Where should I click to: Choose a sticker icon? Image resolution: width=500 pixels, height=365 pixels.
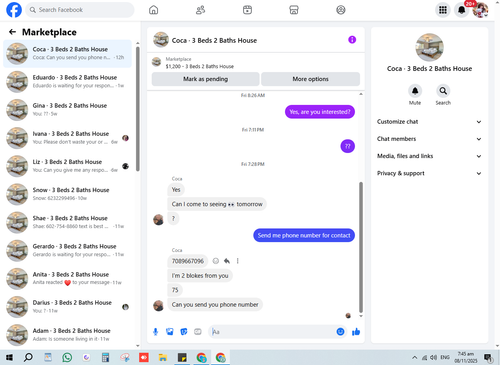[x=184, y=332]
